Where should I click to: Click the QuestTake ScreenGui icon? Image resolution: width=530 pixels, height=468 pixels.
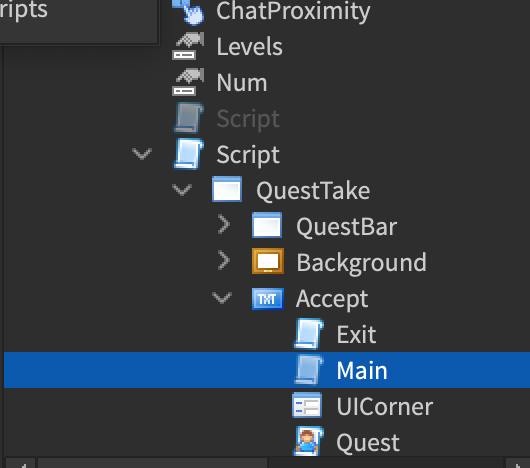[x=227, y=189]
